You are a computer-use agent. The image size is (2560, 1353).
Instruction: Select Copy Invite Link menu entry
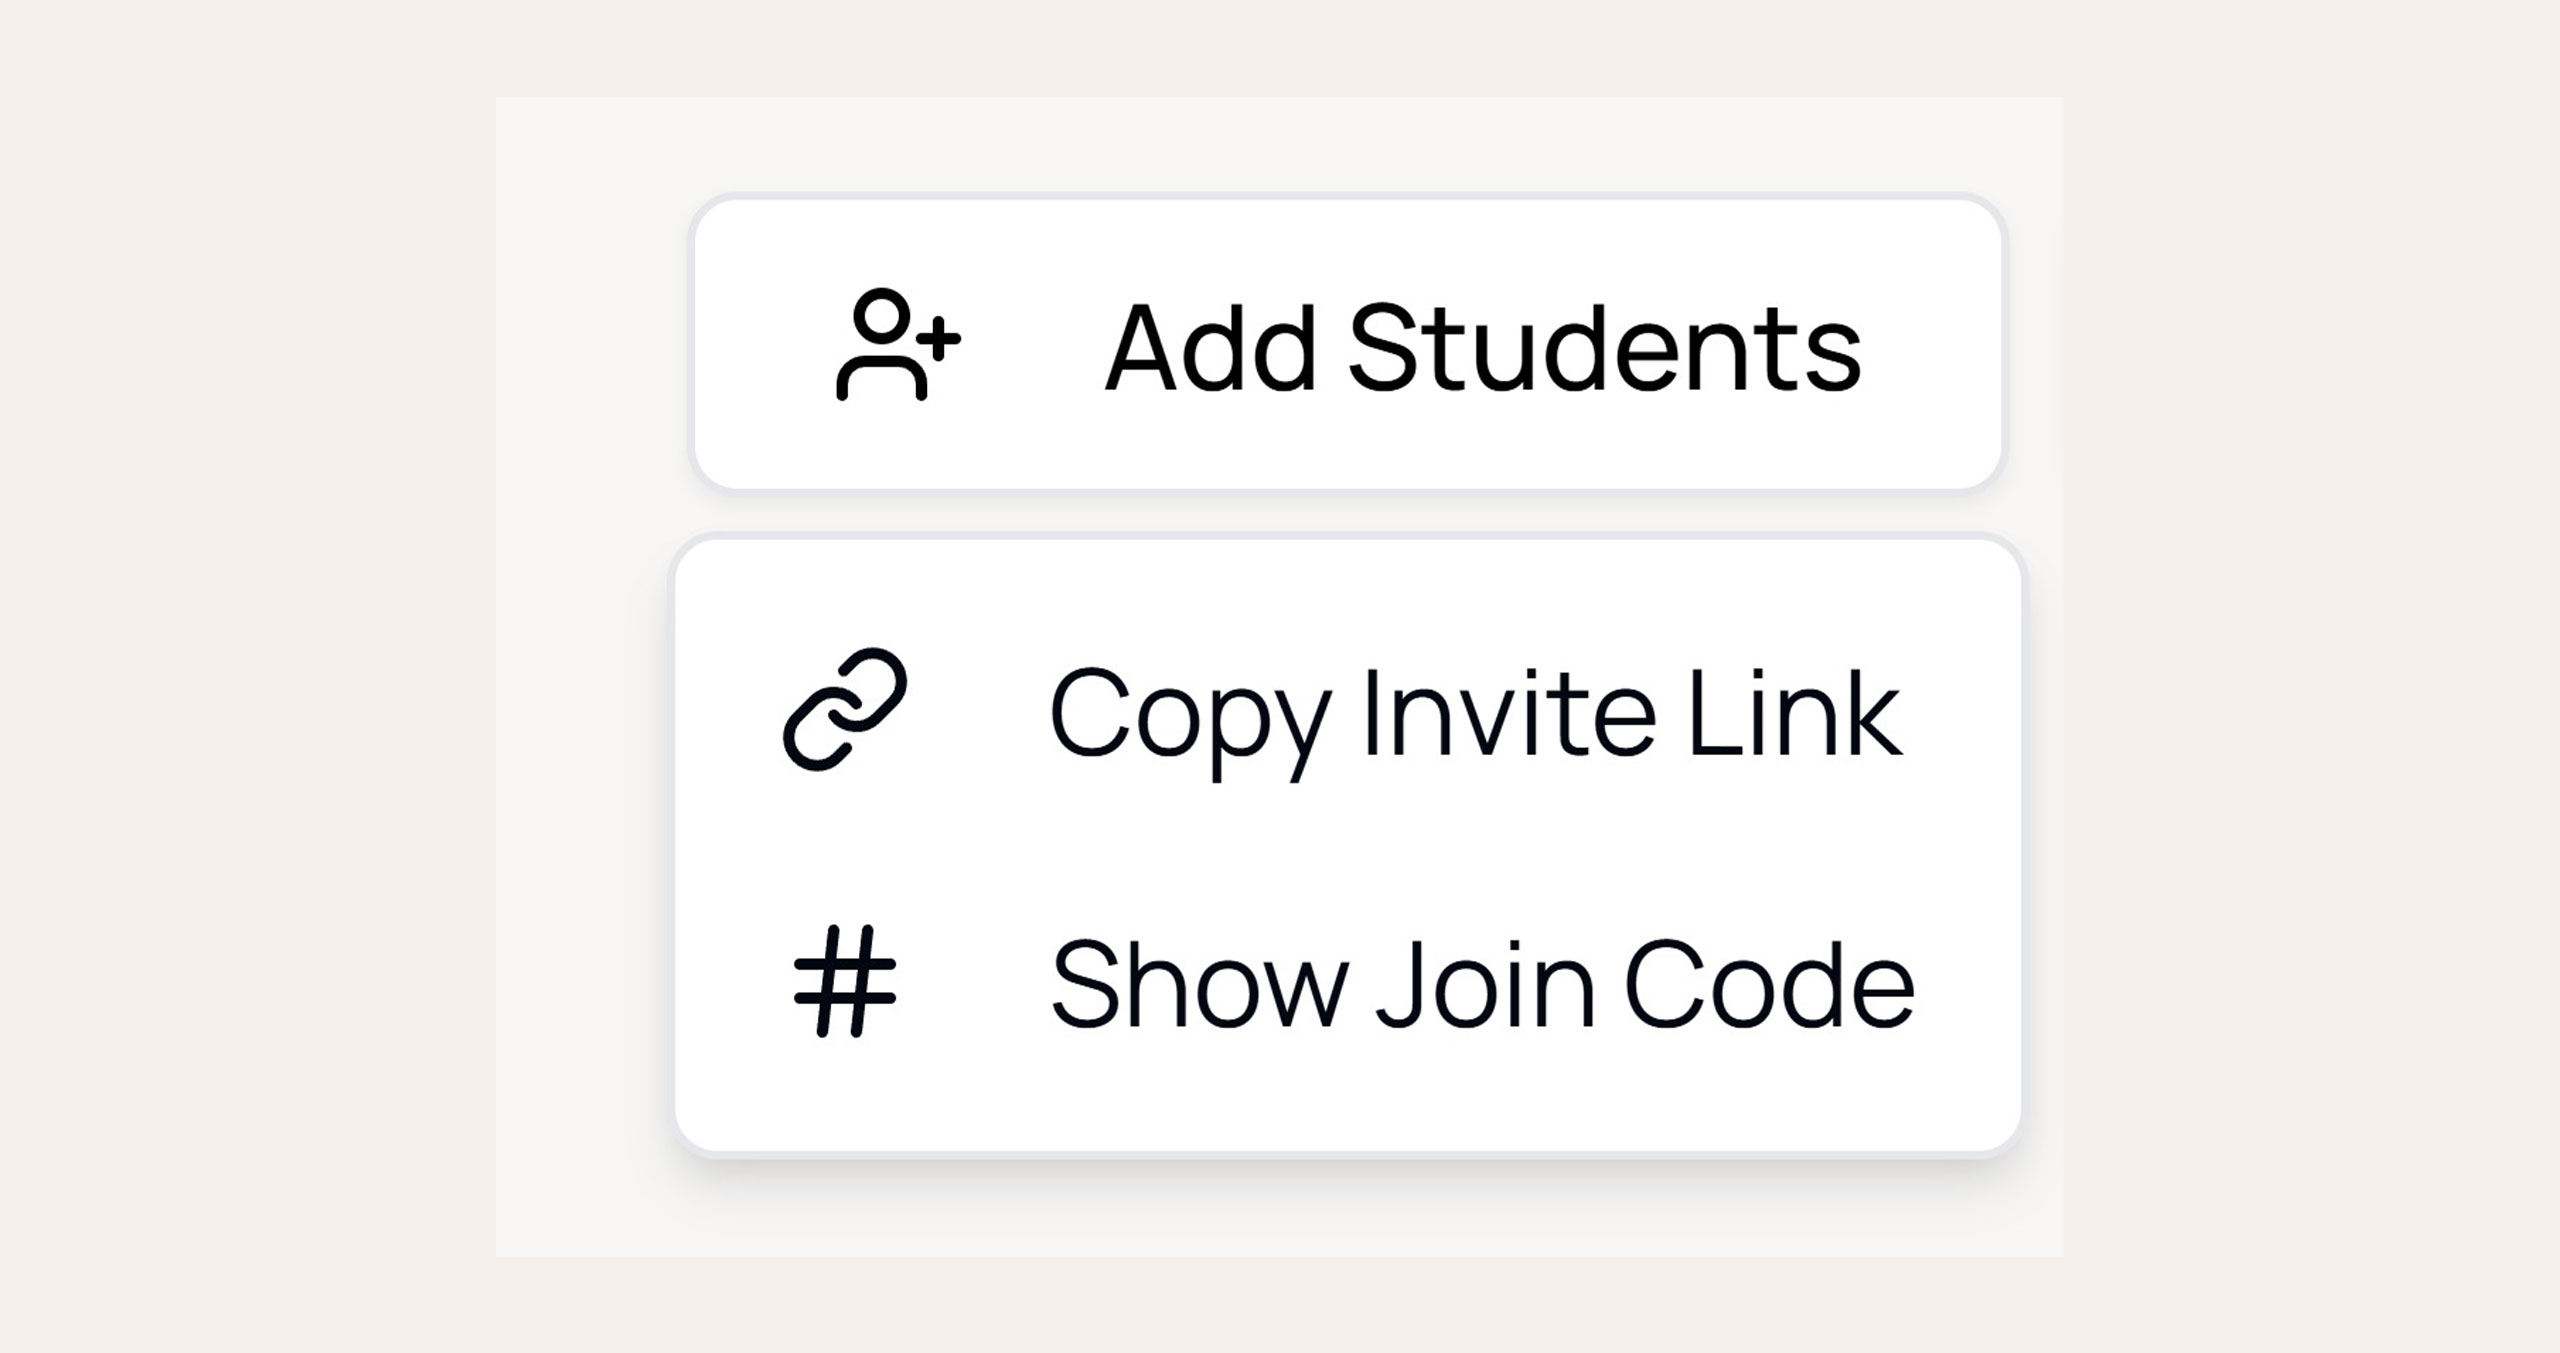(1347, 712)
